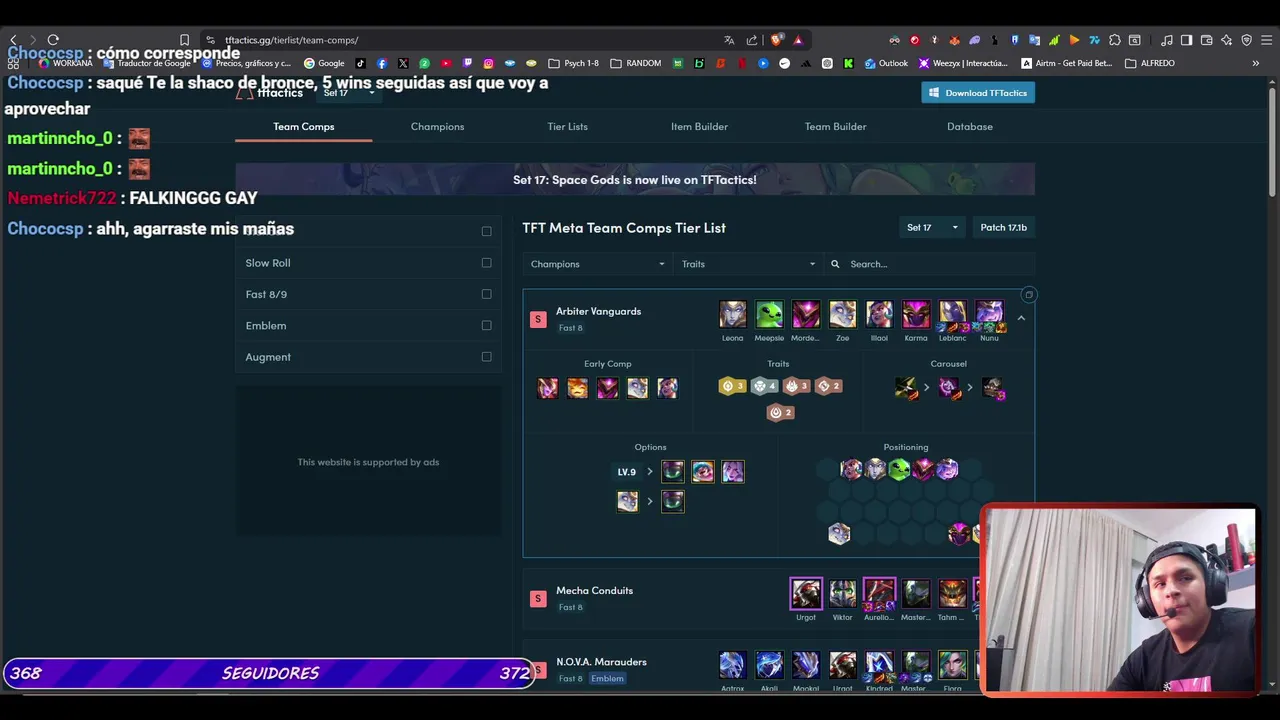Open the Traits filter dropdown
1280x720 pixels.
747,264
